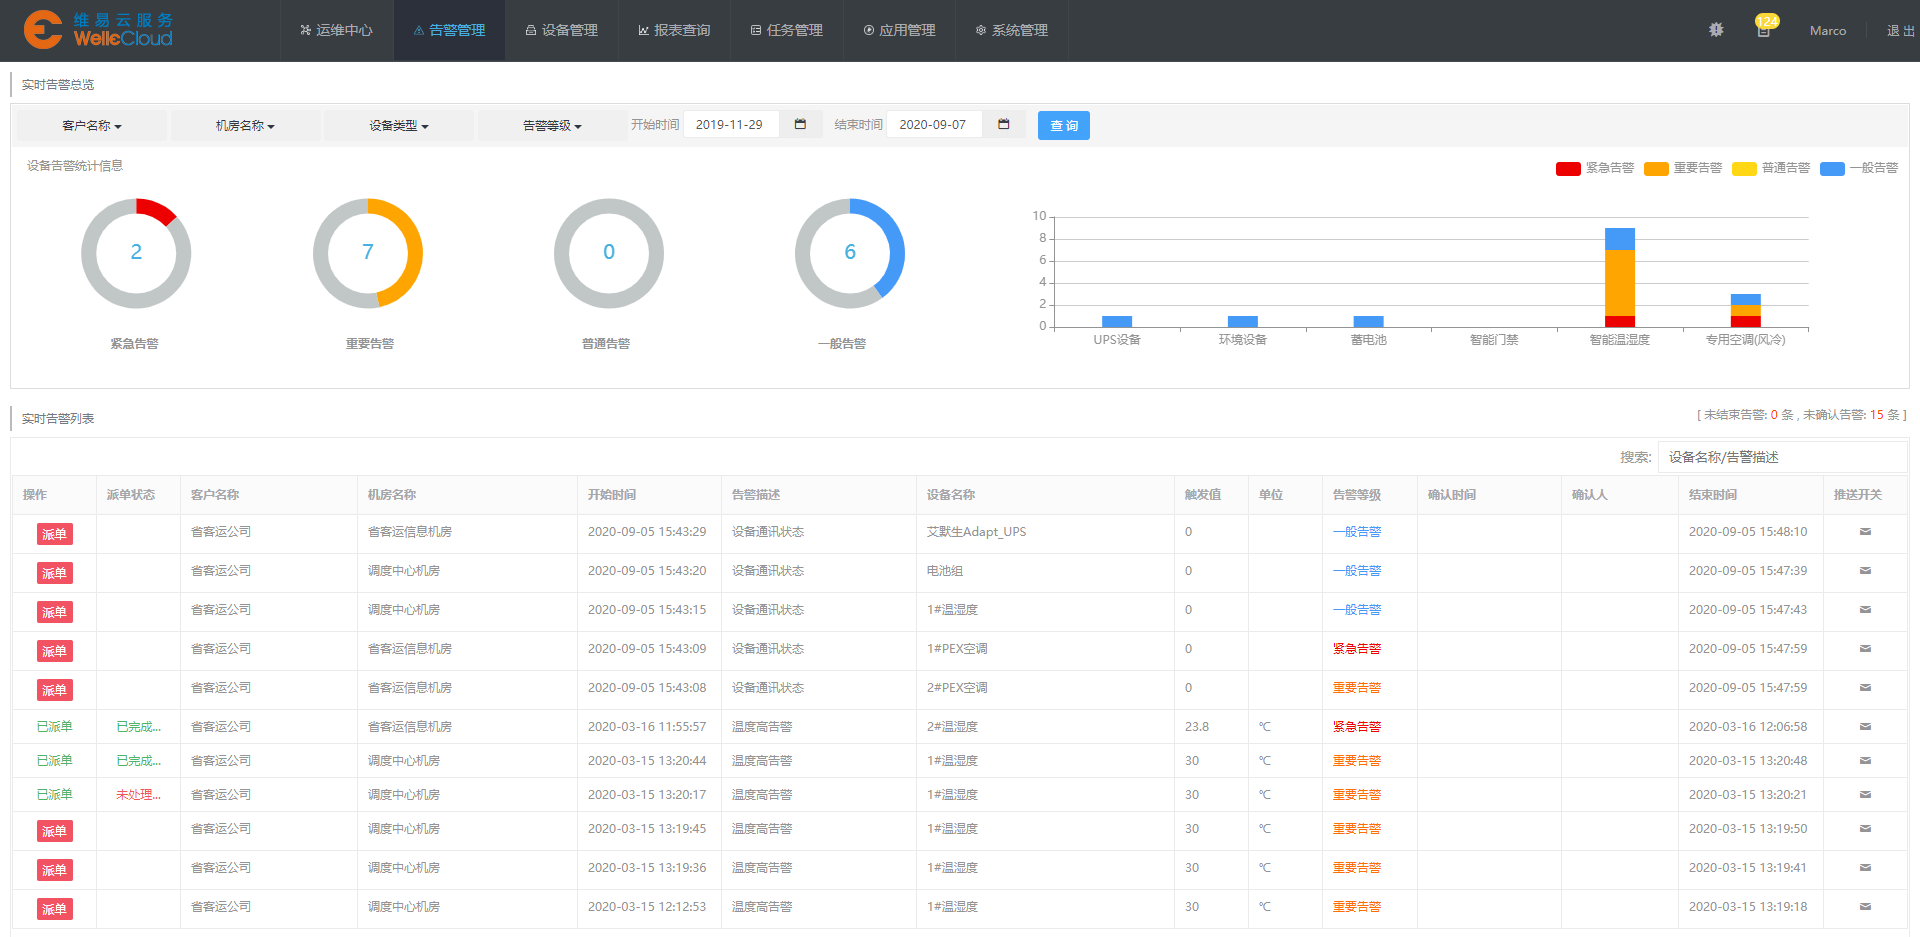Click 派单 button for 2#PEX空调 row
The image size is (1920, 937).
click(x=55, y=690)
